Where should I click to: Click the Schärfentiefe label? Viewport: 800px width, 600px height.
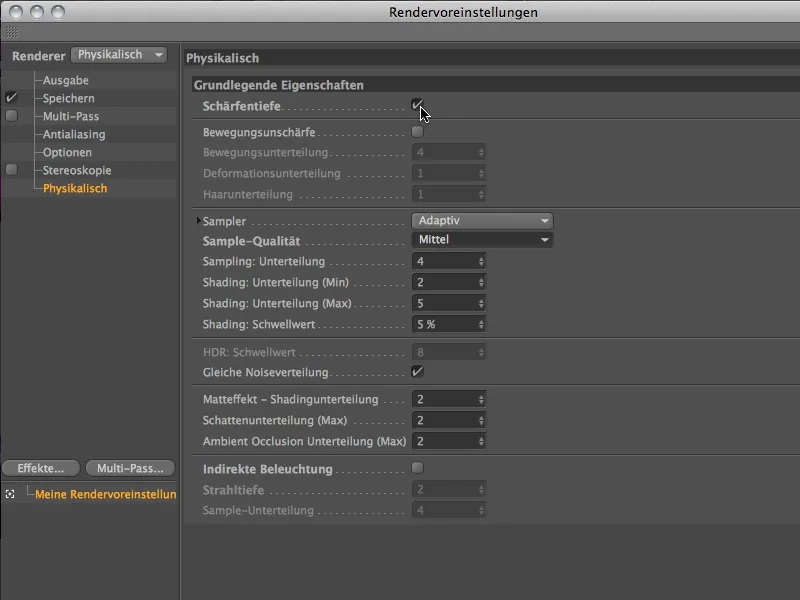point(241,106)
